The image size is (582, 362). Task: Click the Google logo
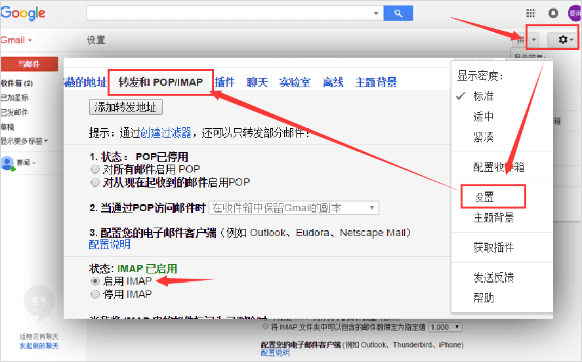23,13
